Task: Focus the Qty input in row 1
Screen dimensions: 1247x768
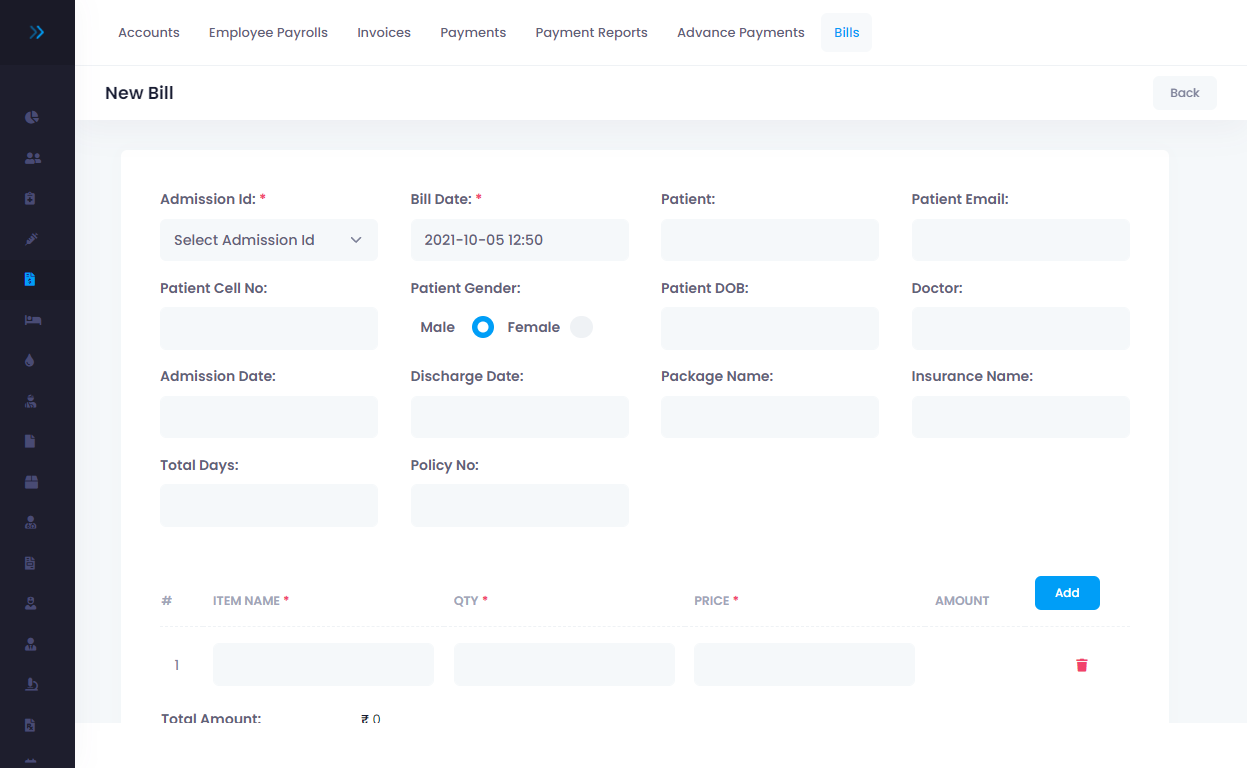Action: 564,665
